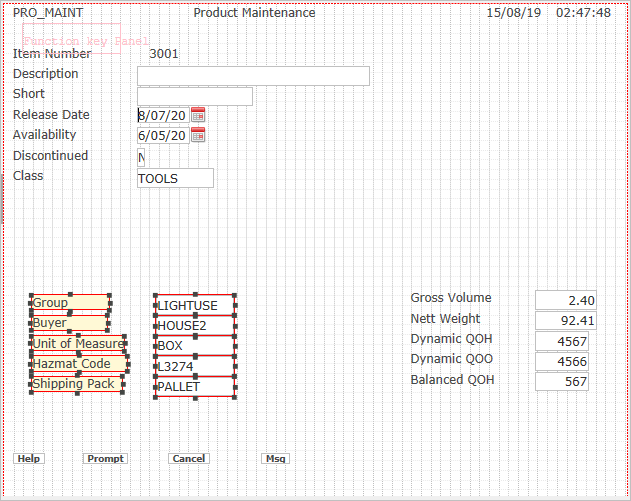Click the date 15/08/19 in header
This screenshot has height=501, width=631.
[514, 12]
